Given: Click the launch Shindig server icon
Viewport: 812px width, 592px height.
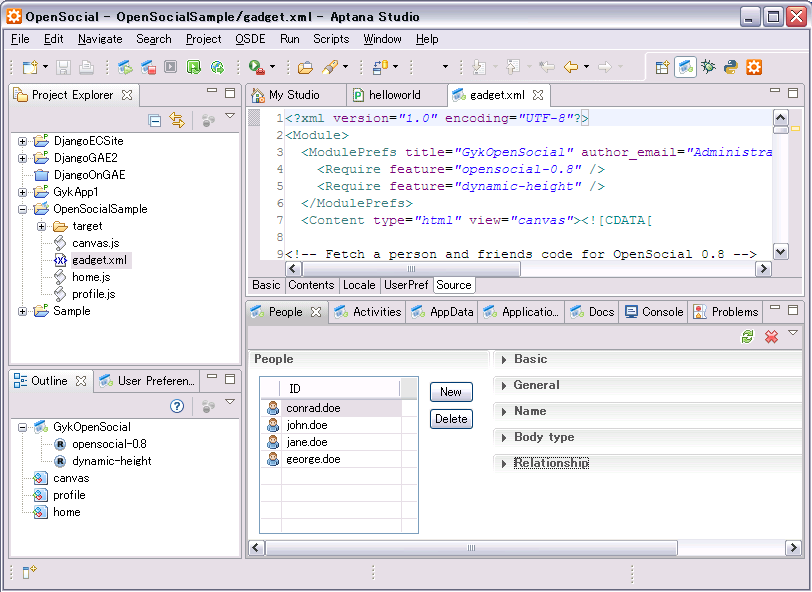Looking at the screenshot, I should click(x=125, y=67).
